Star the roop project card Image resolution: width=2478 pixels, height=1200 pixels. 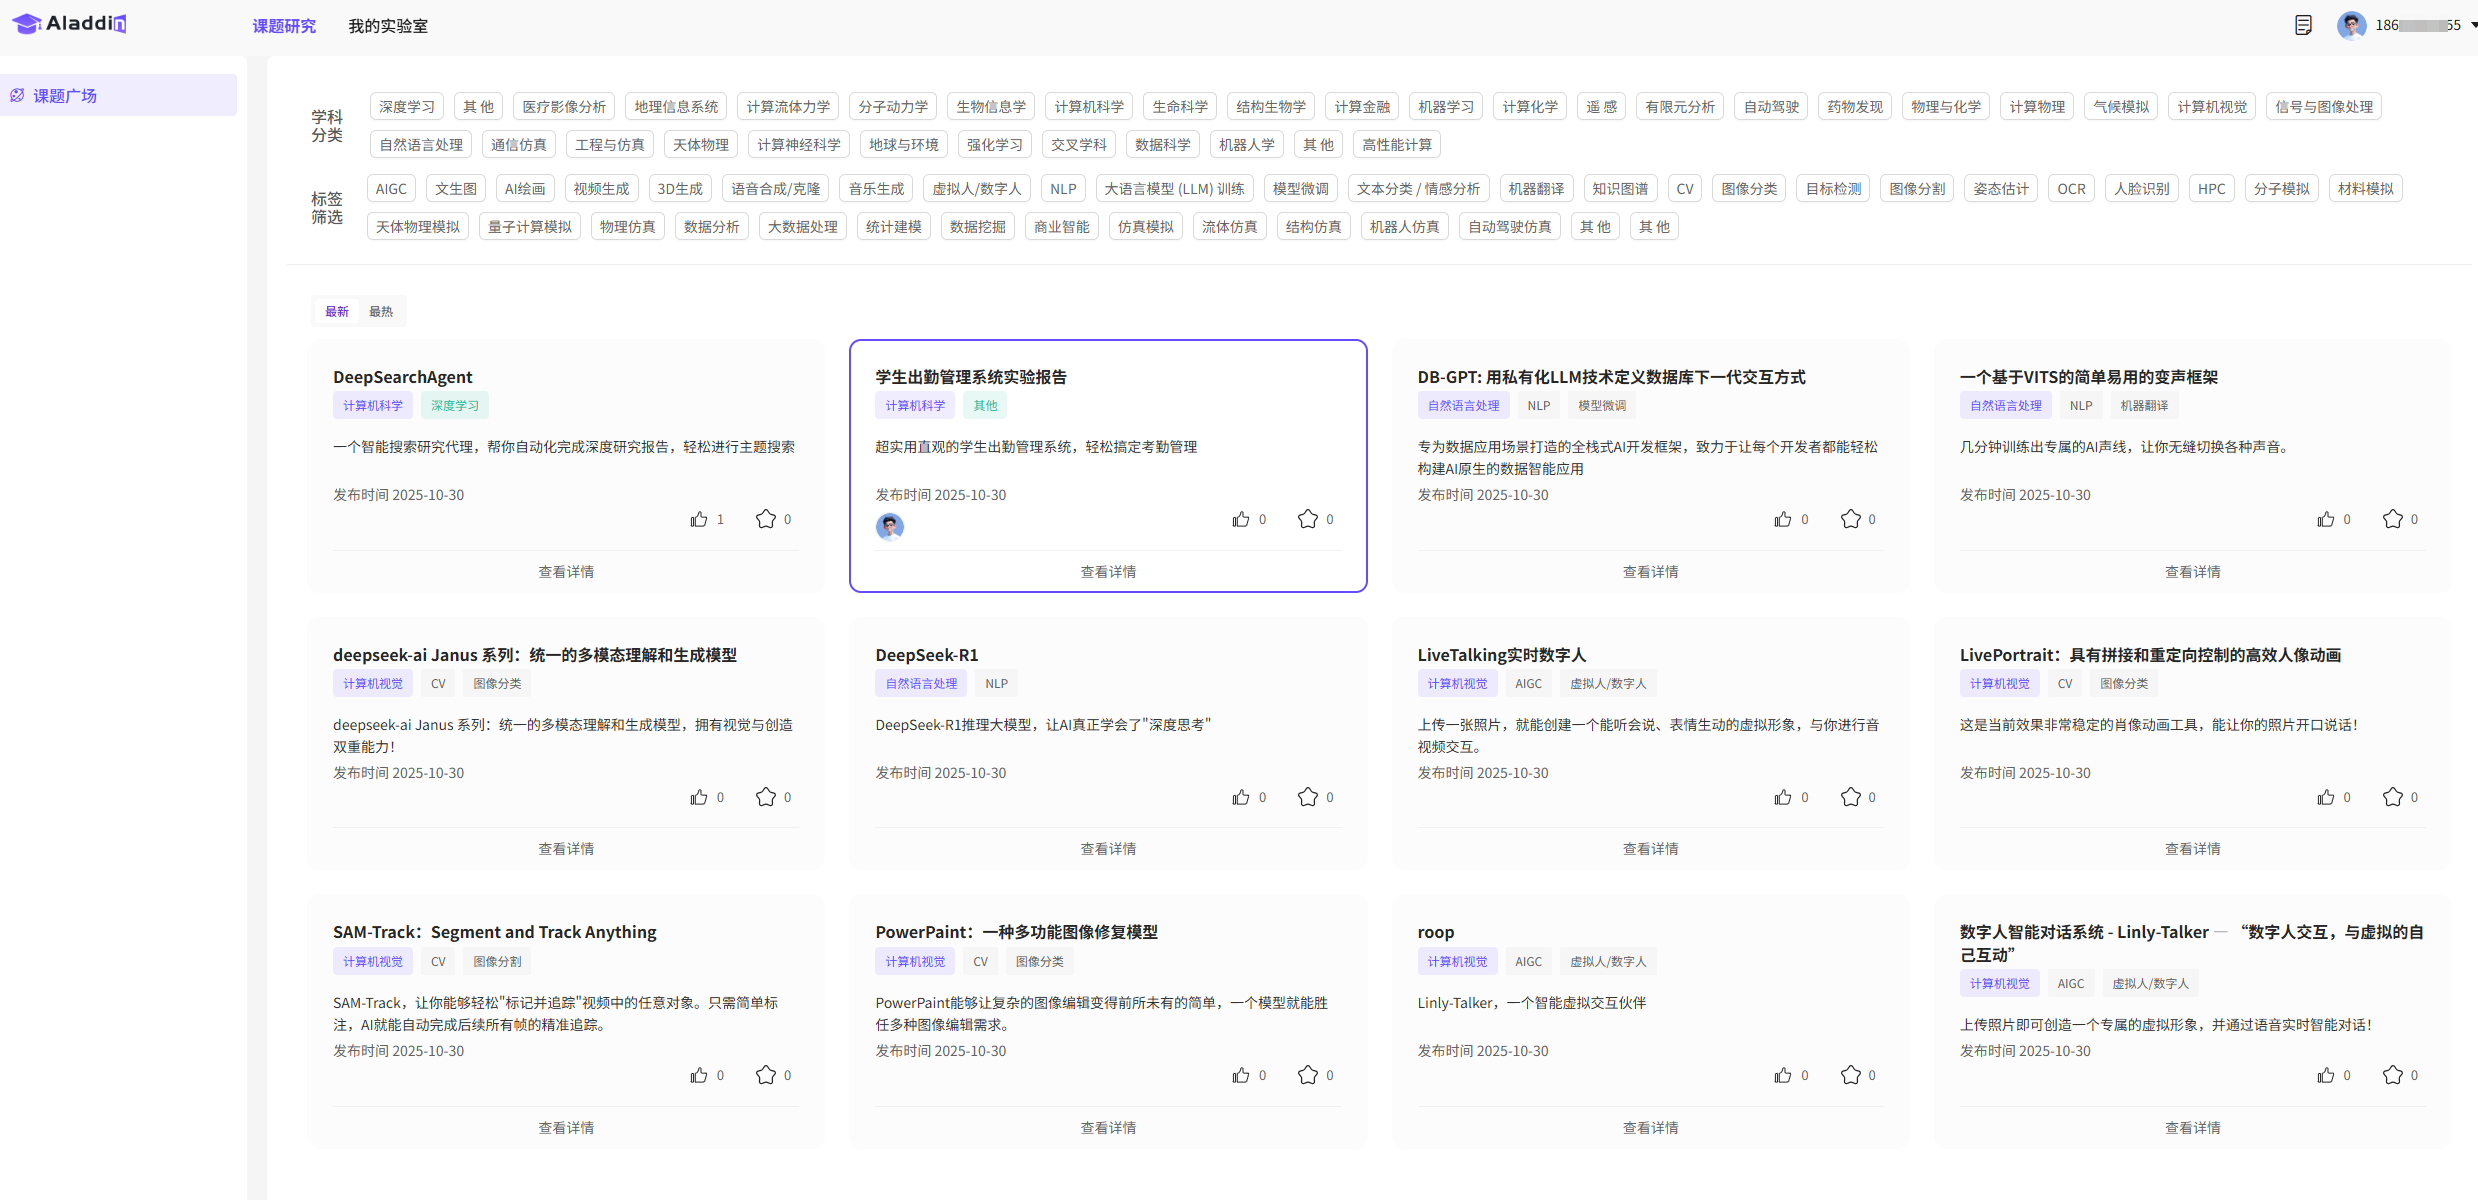coord(1850,1075)
